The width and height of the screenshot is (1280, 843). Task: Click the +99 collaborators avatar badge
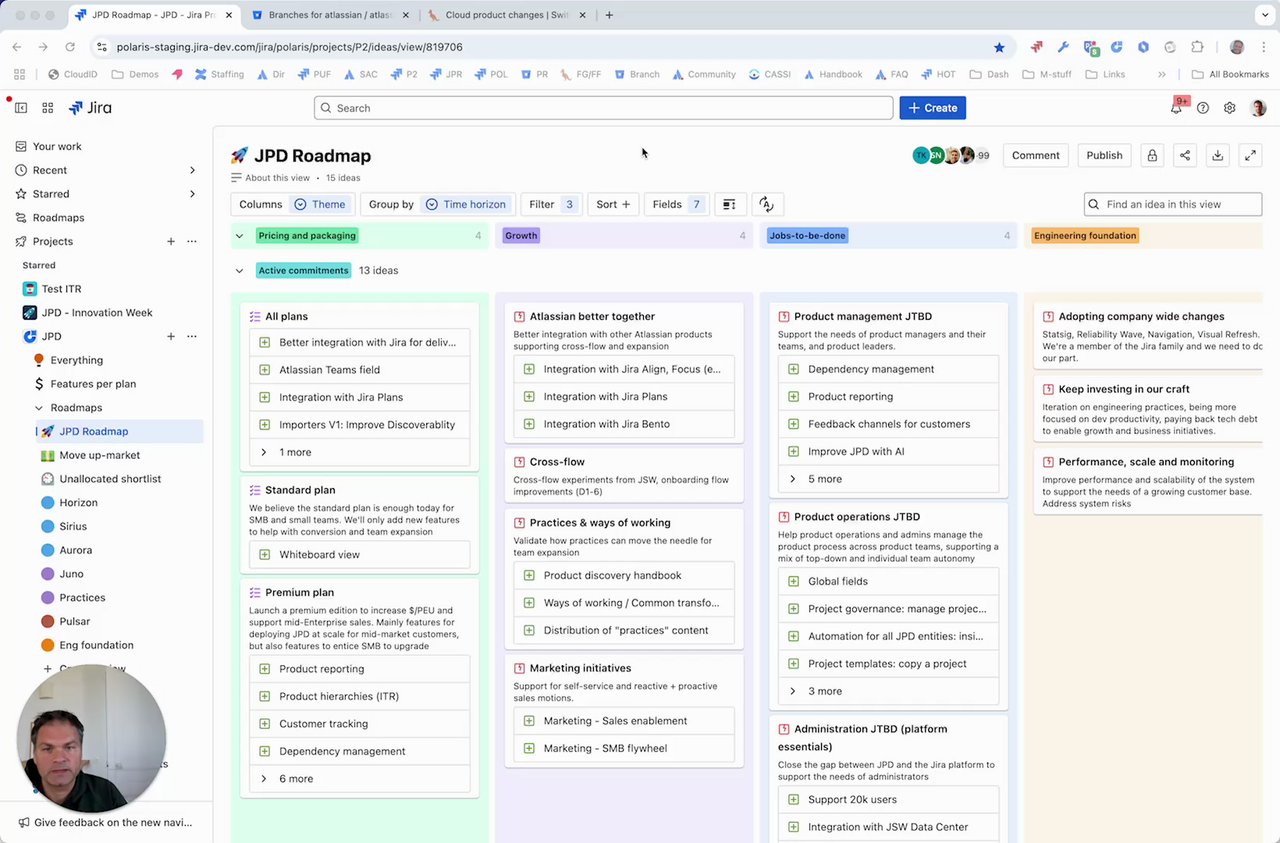(983, 155)
